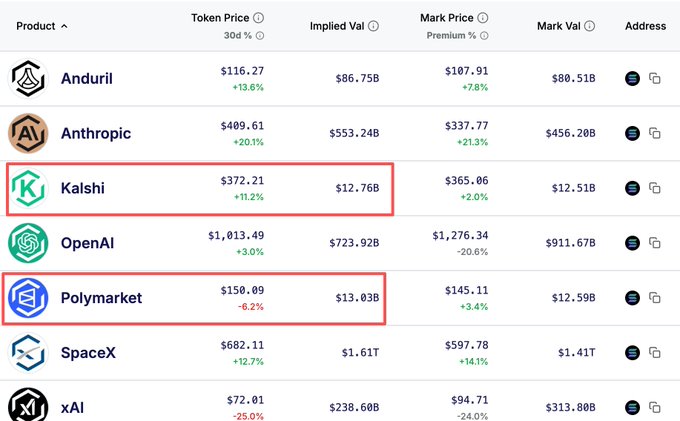Copy the Anthropic token address
Image resolution: width=680 pixels, height=421 pixels.
[x=655, y=133]
